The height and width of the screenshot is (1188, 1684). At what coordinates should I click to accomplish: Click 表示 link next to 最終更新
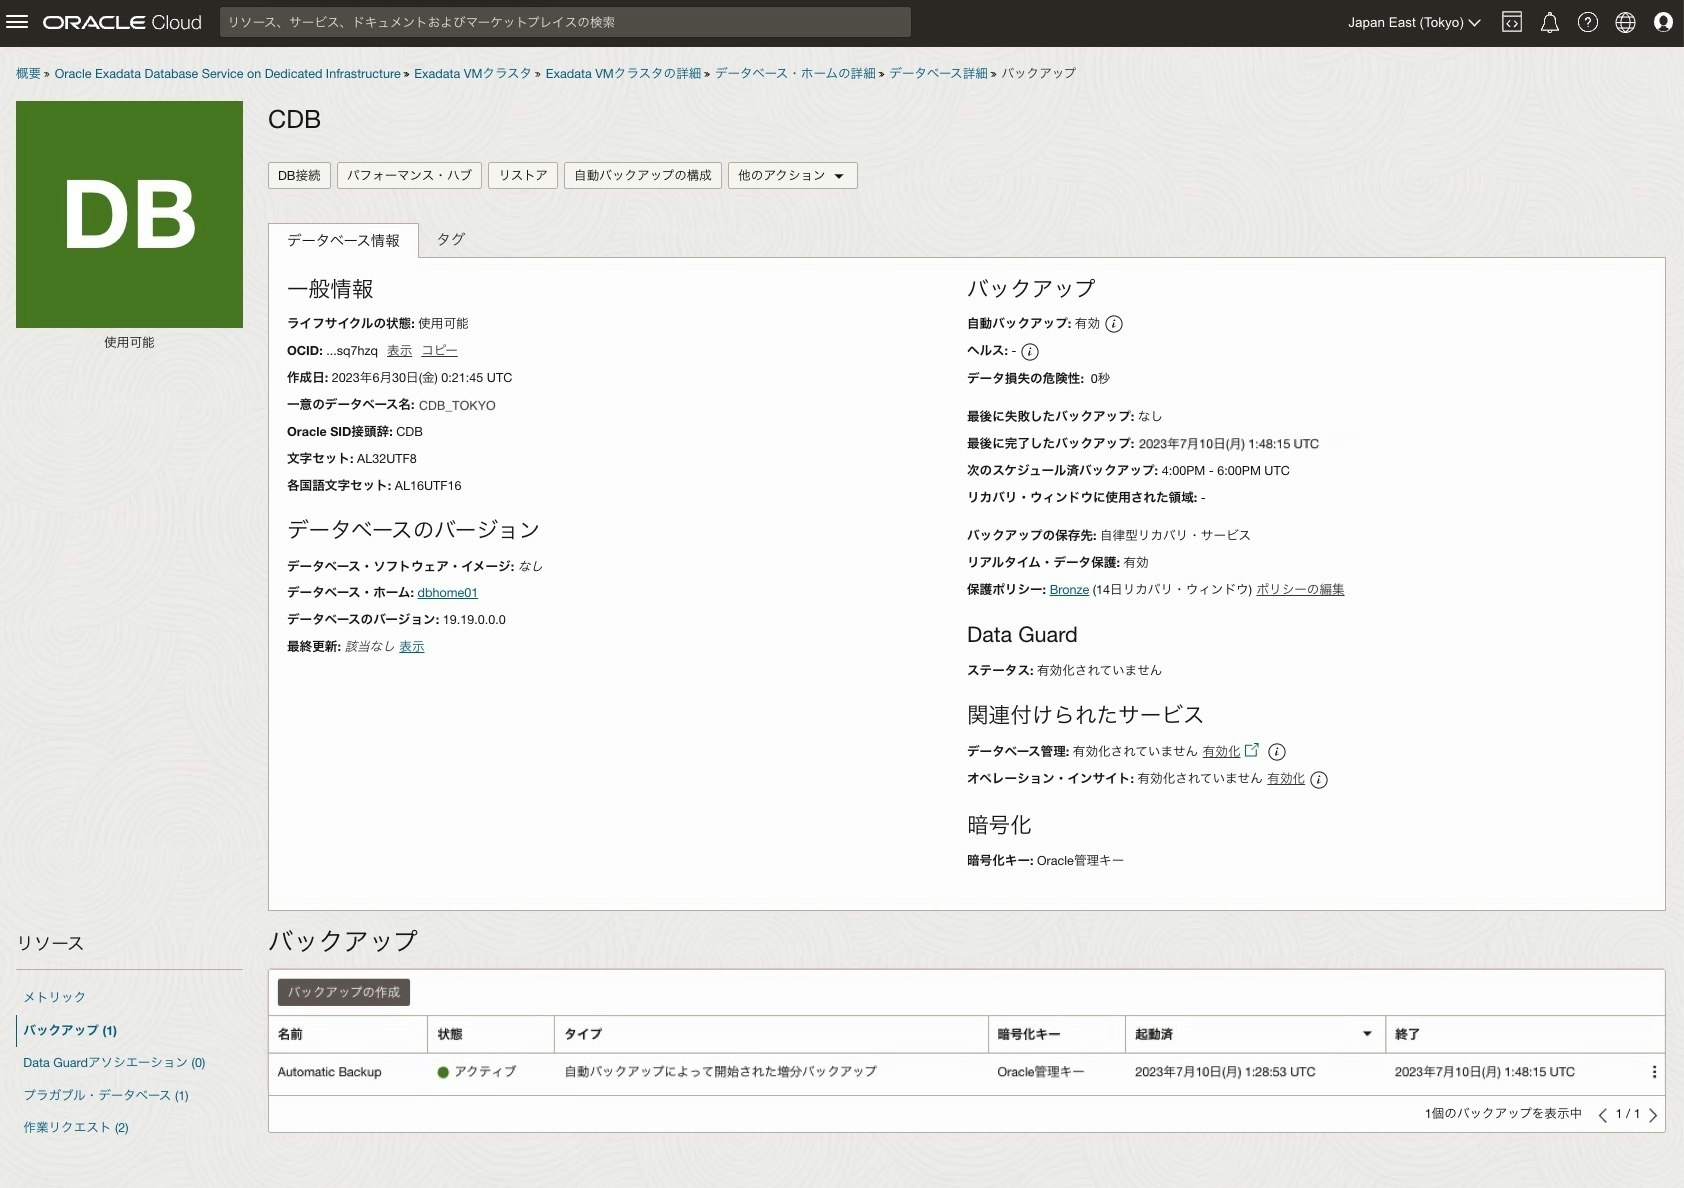[412, 647]
